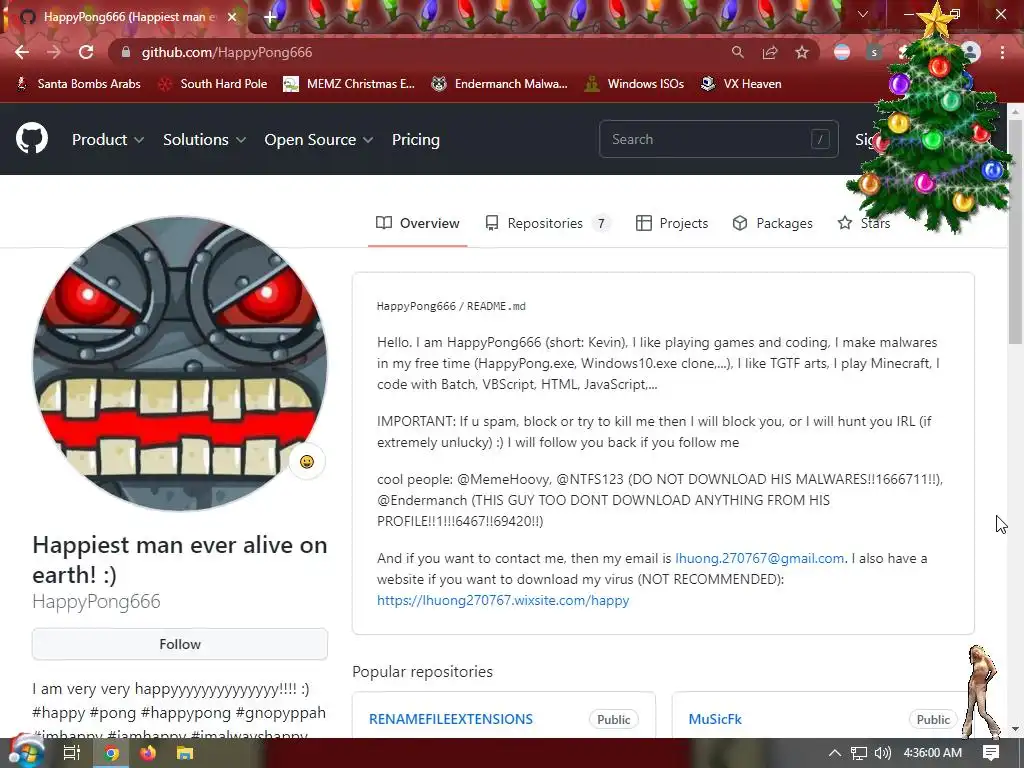The width and height of the screenshot is (1024, 768).
Task: Open Chrome's three-dot menu
Action: tap(1002, 52)
